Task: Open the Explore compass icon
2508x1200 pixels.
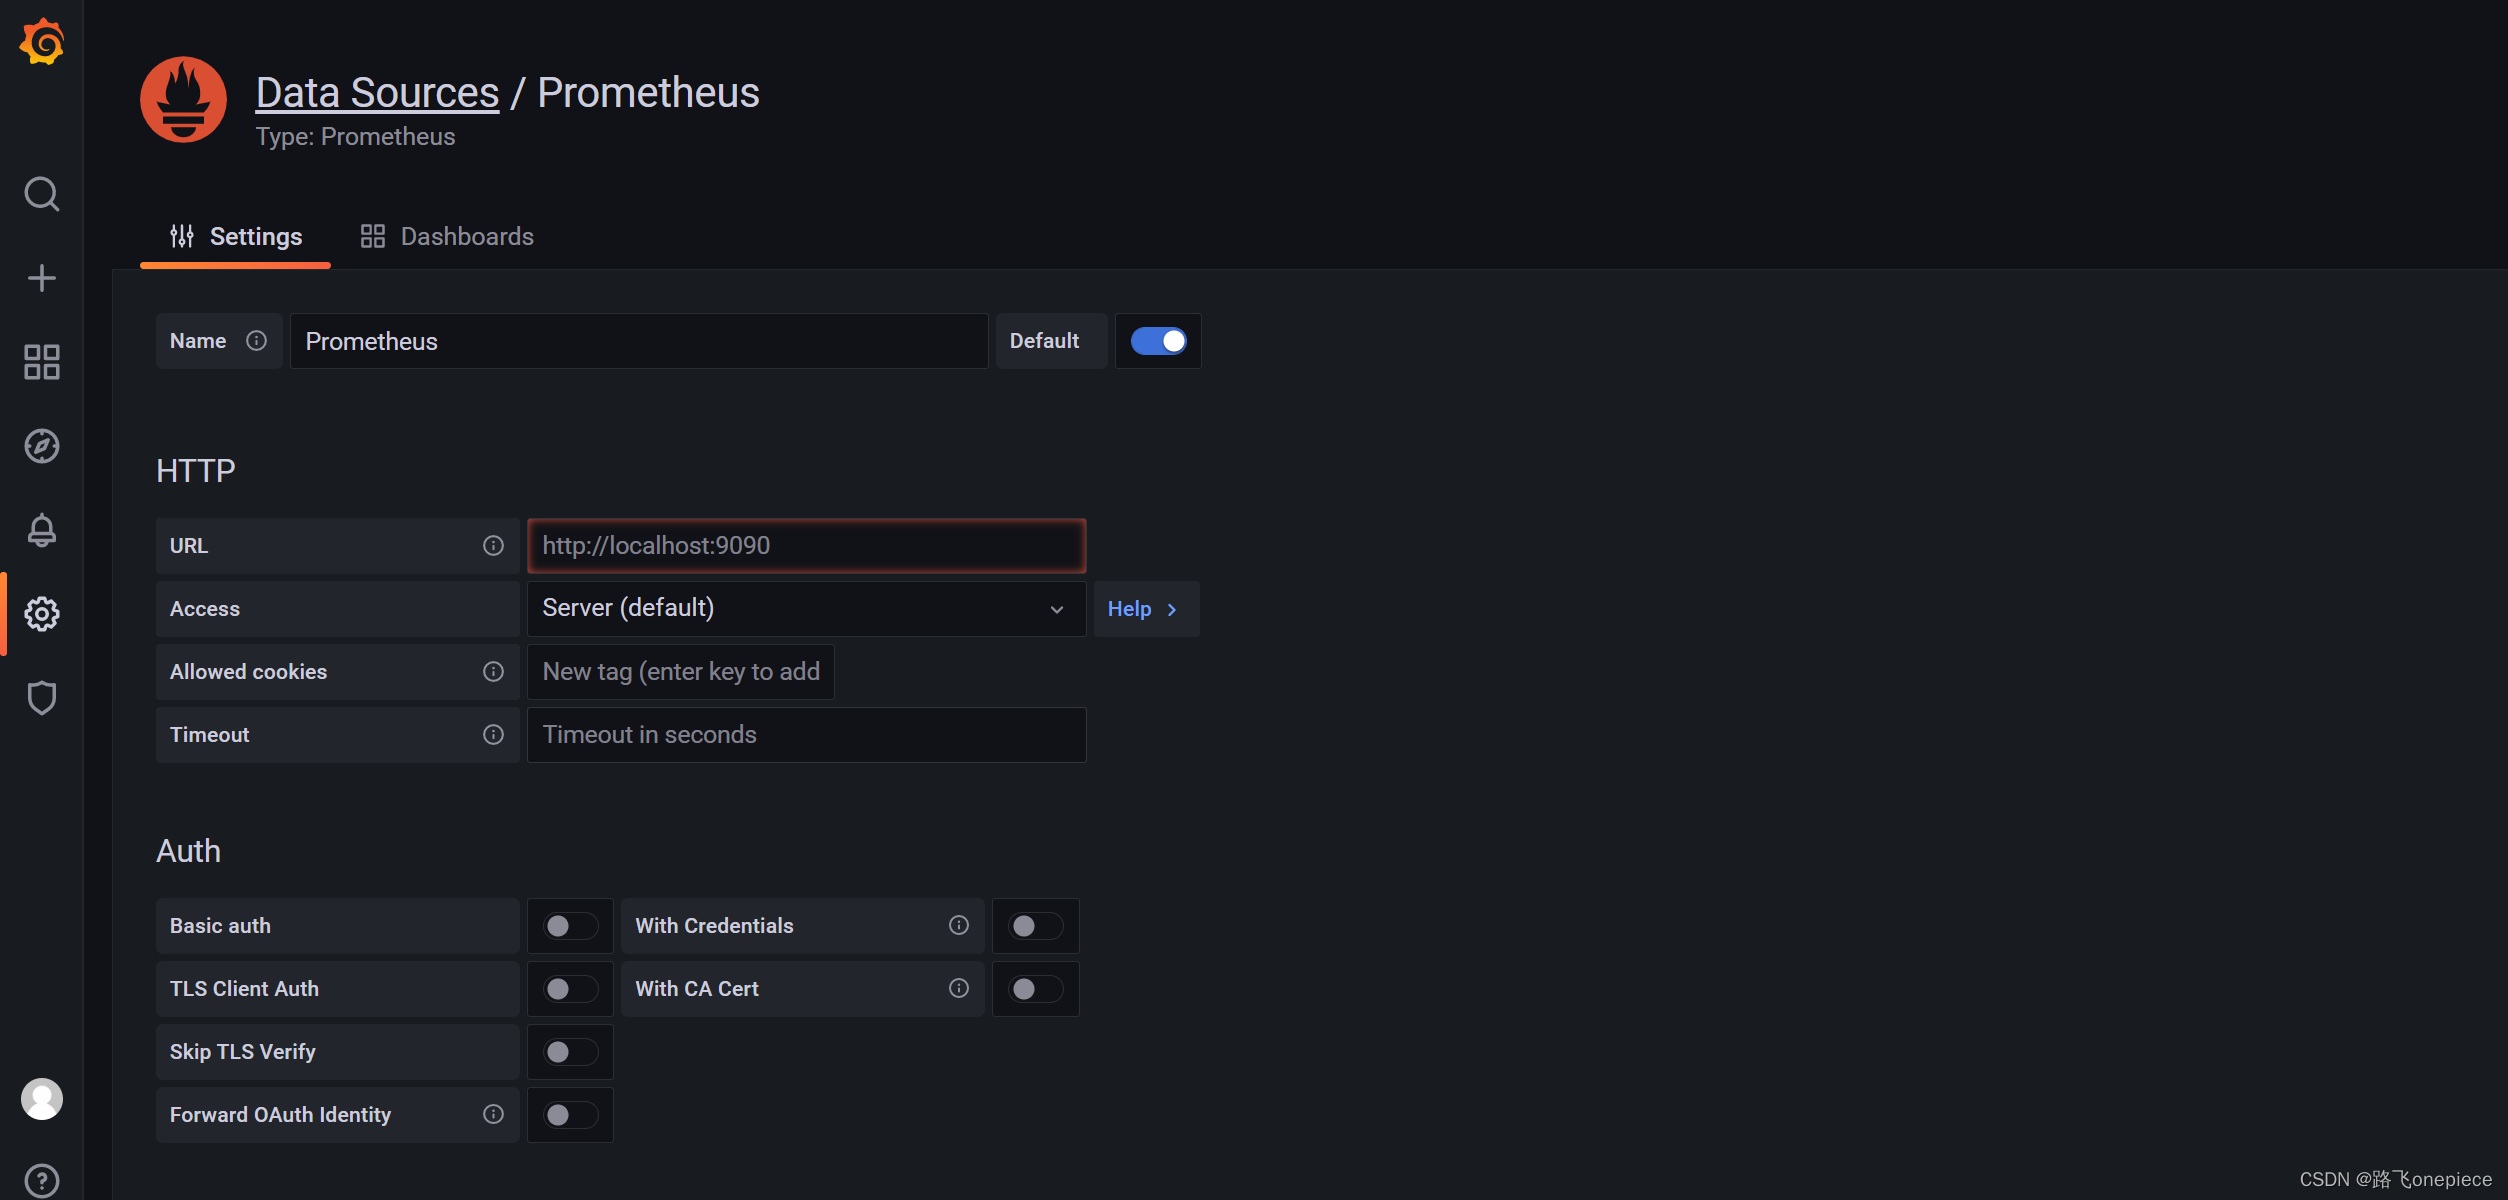Action: tap(42, 446)
